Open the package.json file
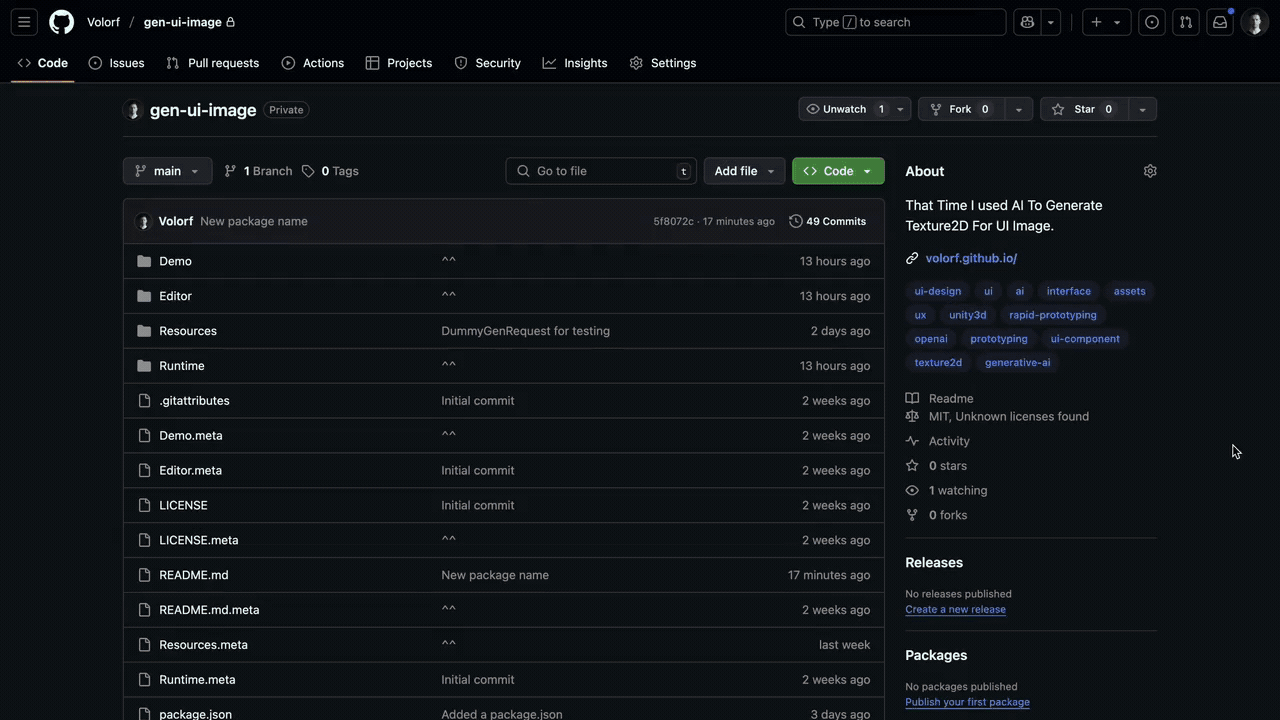This screenshot has height=720, width=1280. 195,714
